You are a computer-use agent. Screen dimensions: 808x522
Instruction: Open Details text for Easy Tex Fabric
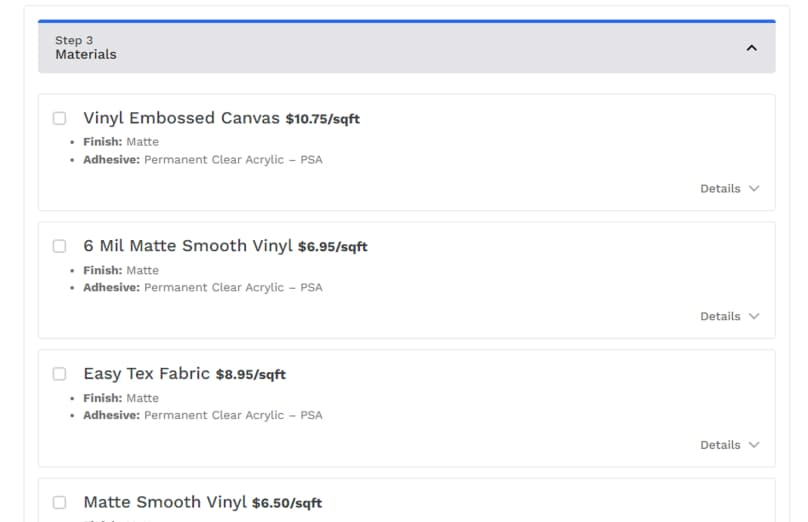click(x=720, y=445)
